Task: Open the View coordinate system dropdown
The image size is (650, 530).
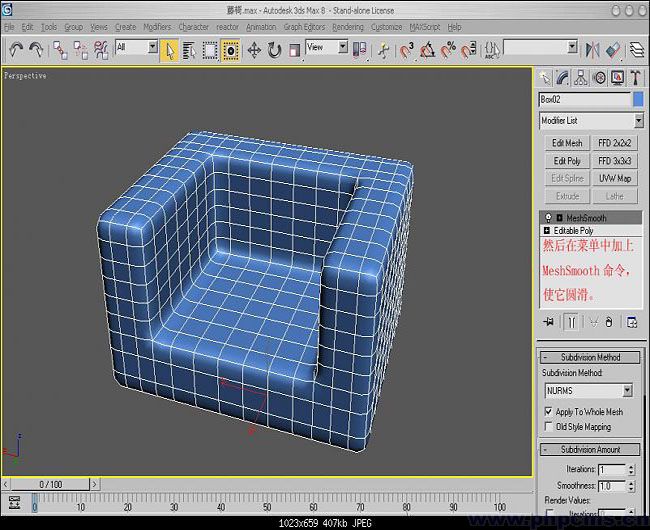Action: click(x=343, y=47)
